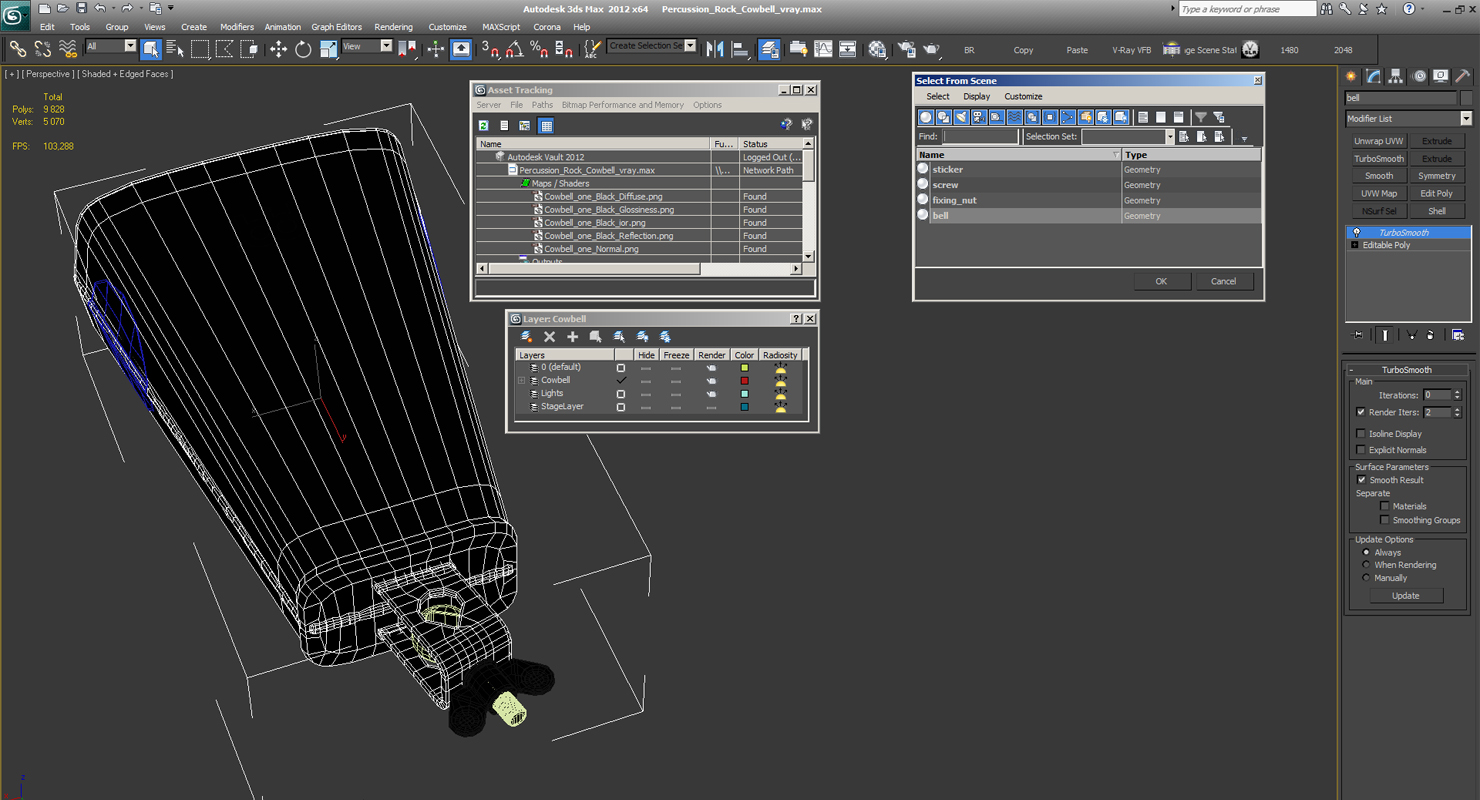
Task: Open the Material Editor icon
Action: tap(877, 49)
